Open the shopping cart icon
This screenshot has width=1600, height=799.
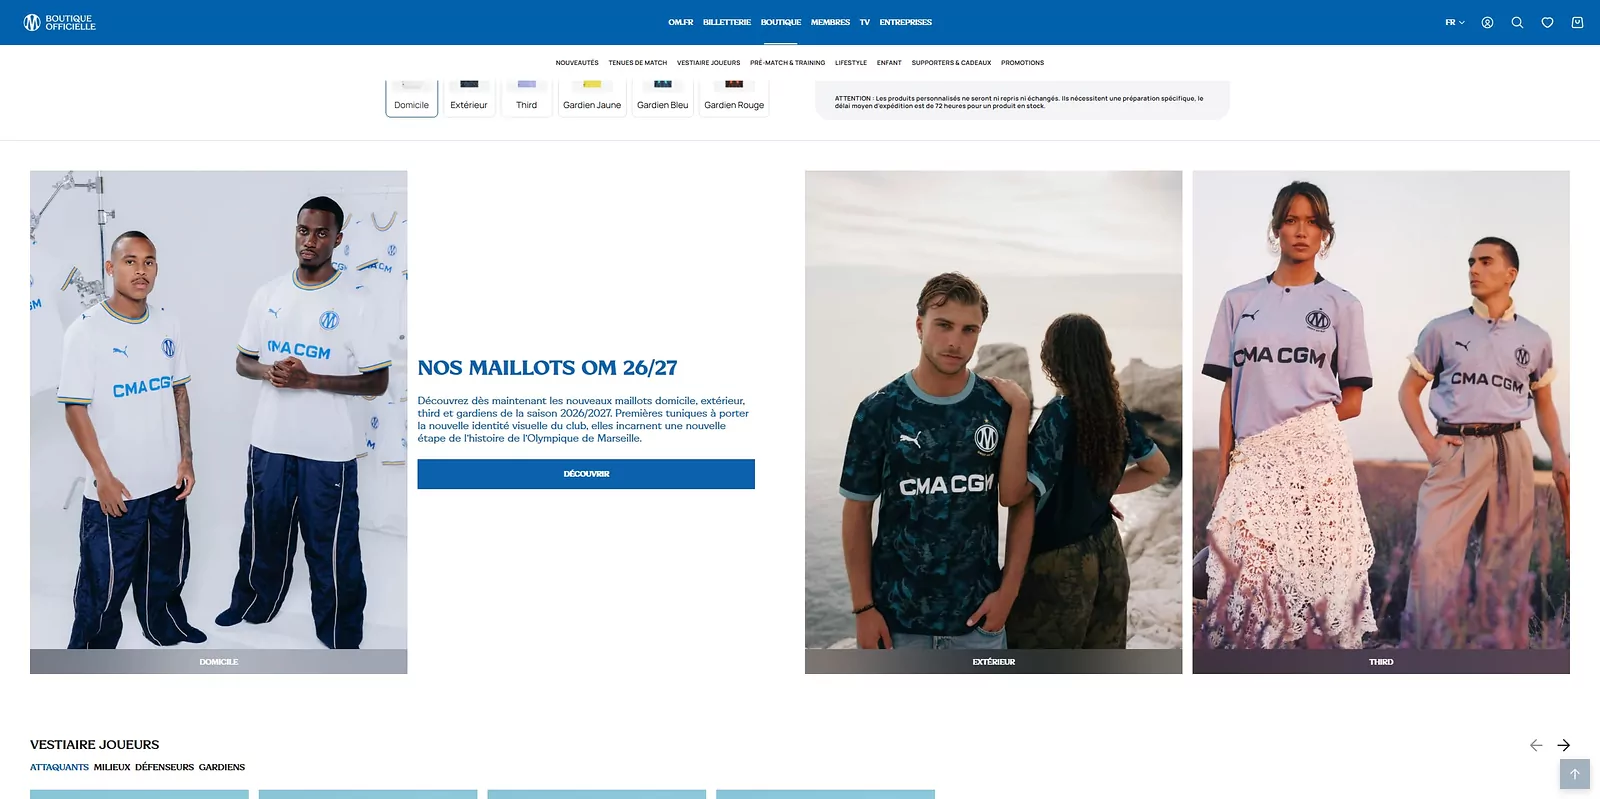1577,22
